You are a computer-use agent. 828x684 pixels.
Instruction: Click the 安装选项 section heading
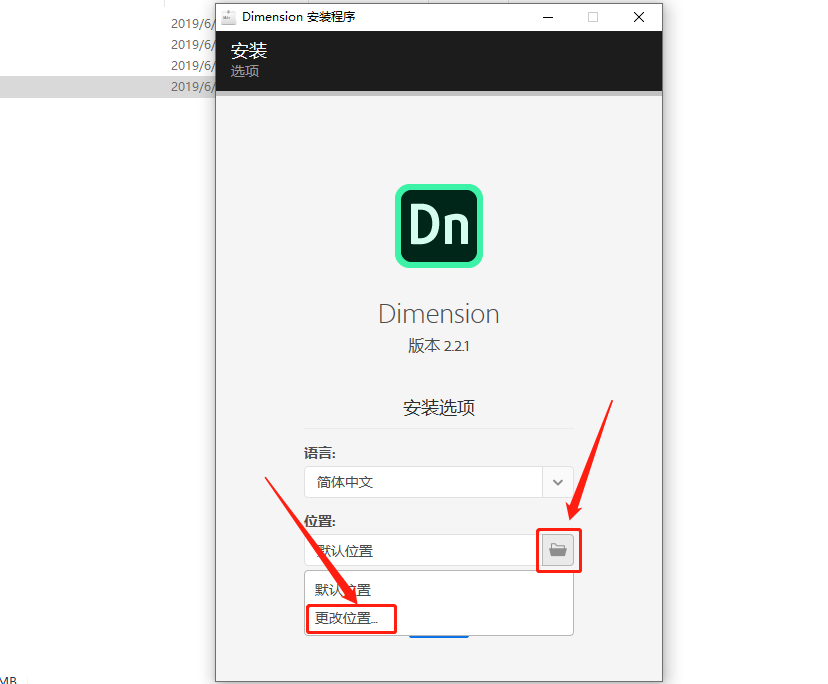(439, 408)
